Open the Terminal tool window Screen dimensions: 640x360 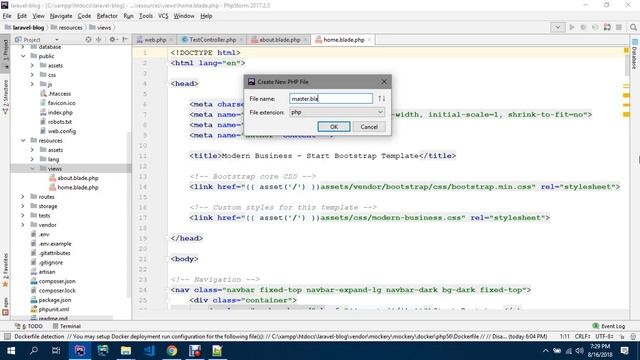point(67,326)
